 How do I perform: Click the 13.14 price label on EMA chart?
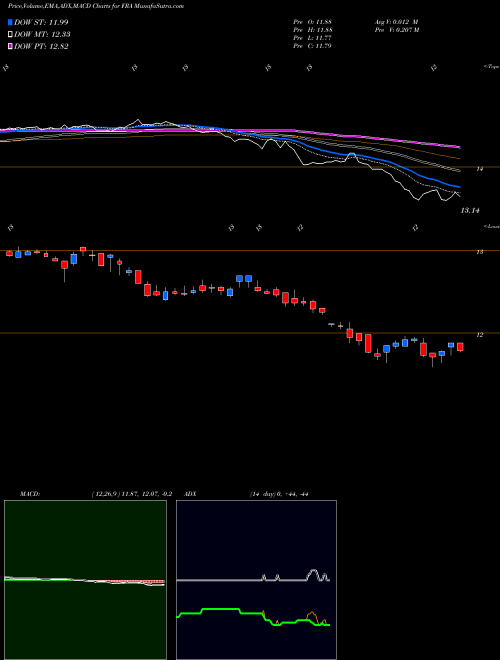[x=470, y=210]
